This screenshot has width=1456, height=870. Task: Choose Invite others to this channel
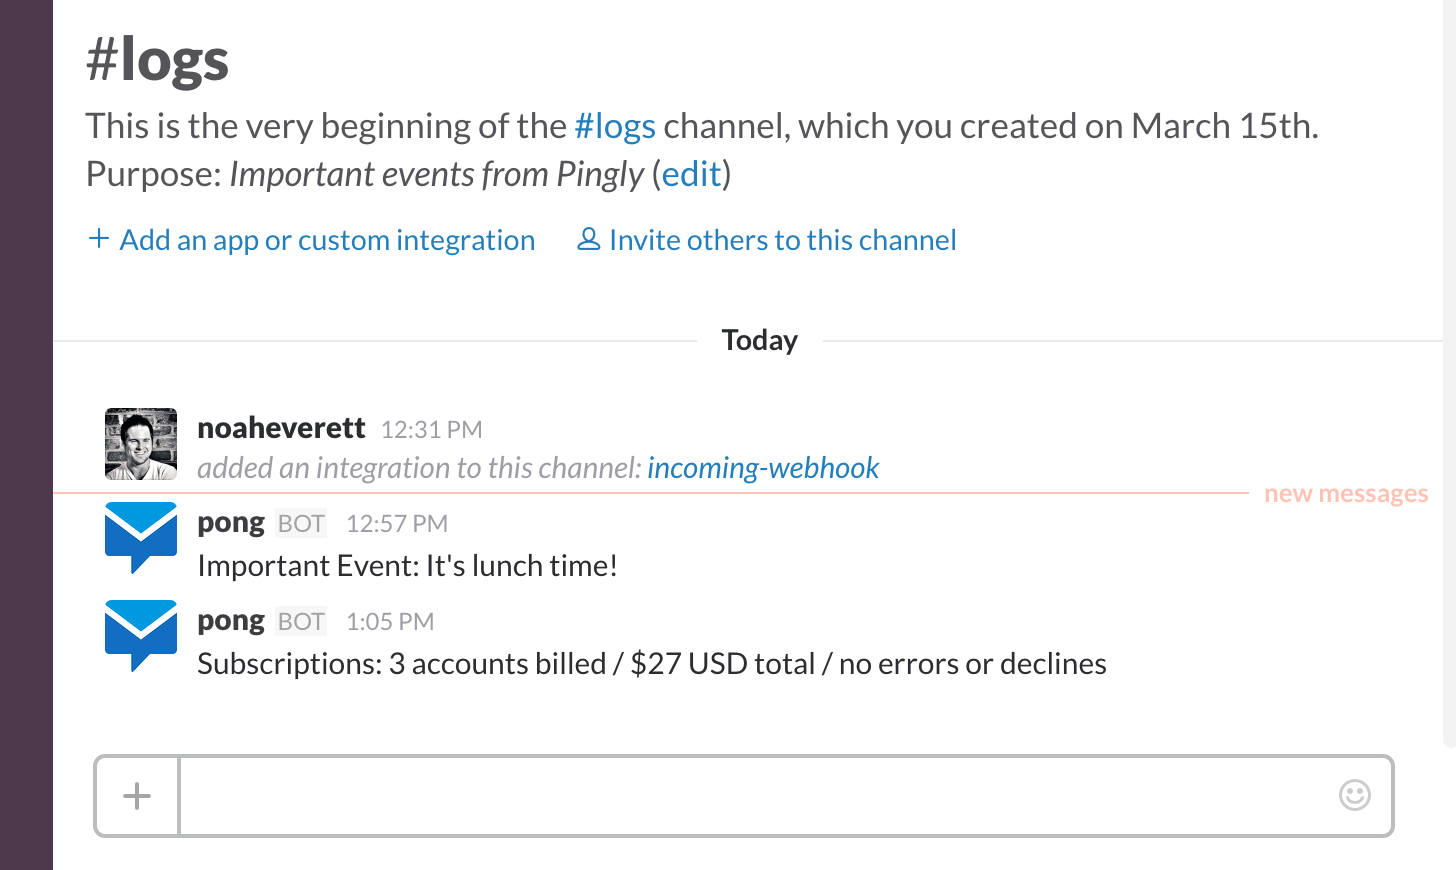[x=782, y=240]
